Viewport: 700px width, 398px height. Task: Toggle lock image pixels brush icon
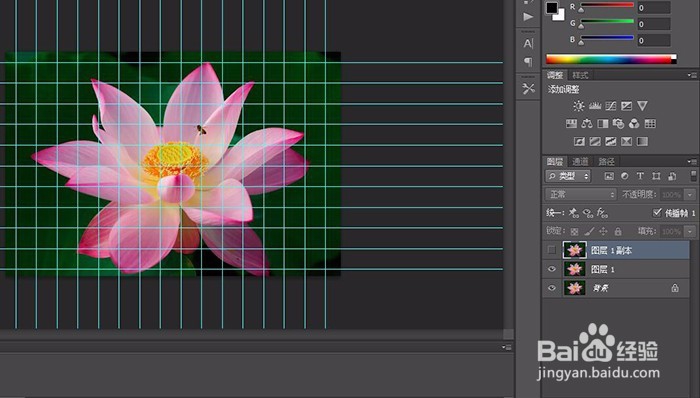[589, 231]
